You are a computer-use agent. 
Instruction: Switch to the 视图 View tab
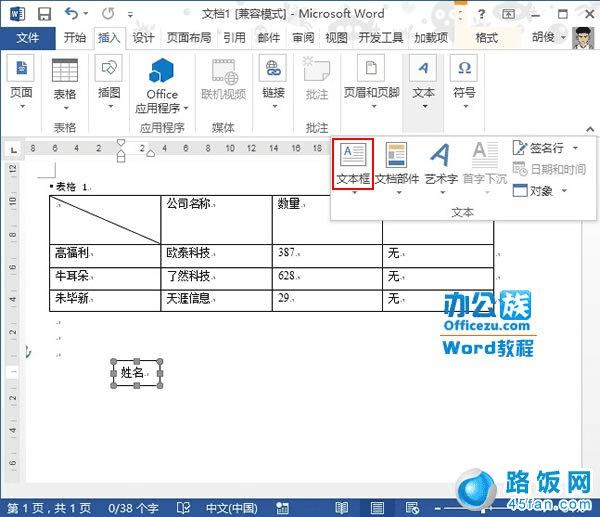(336, 38)
